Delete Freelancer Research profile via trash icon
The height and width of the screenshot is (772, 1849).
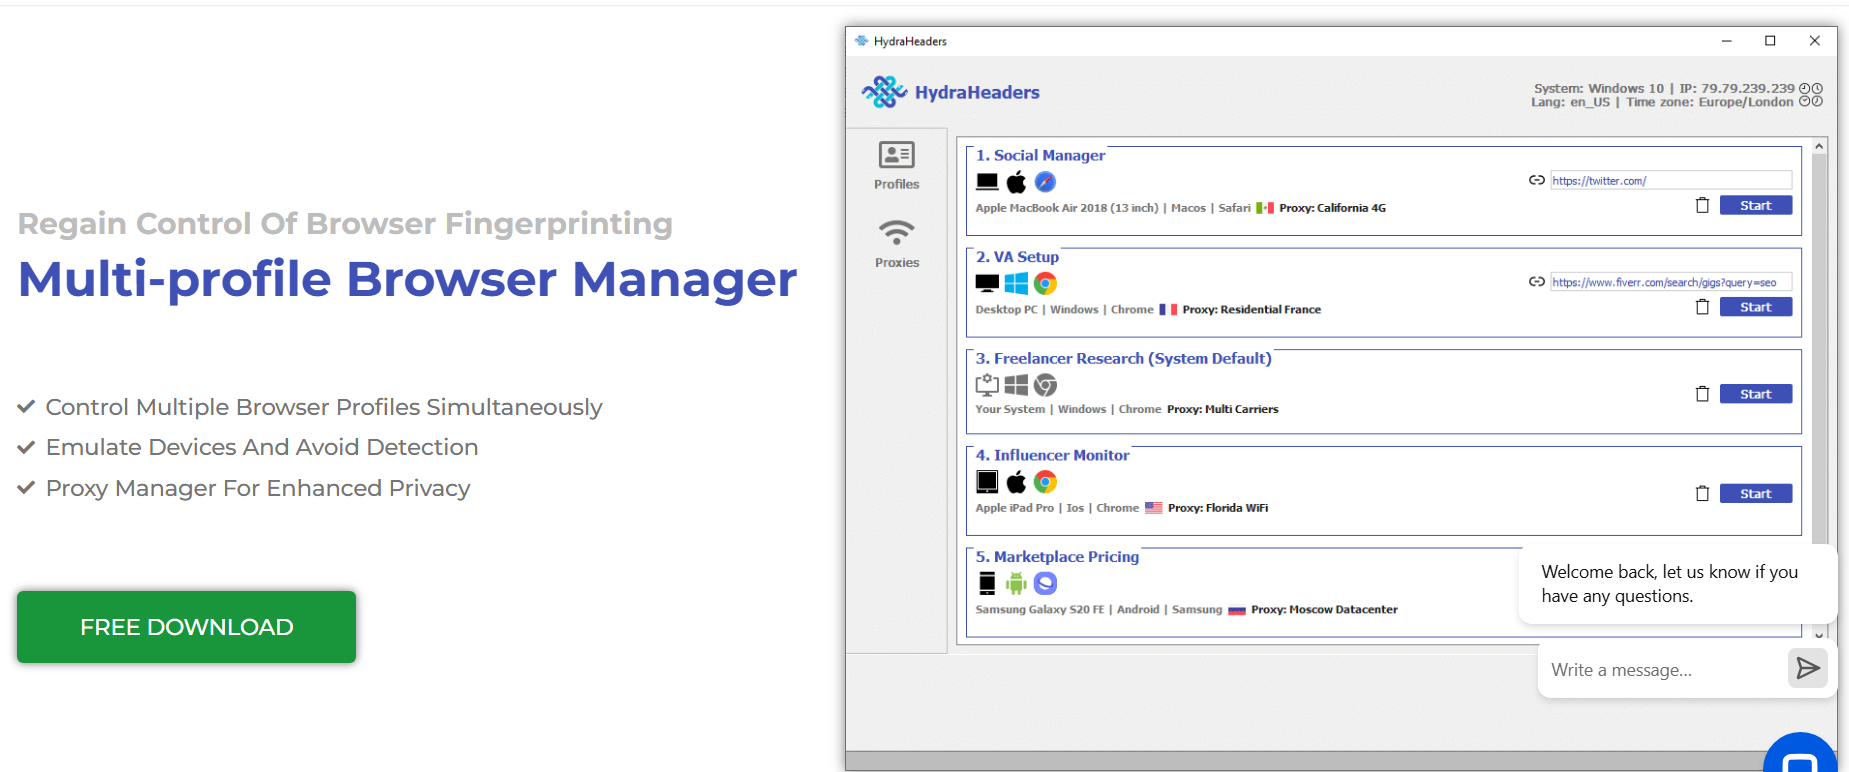coord(1702,394)
